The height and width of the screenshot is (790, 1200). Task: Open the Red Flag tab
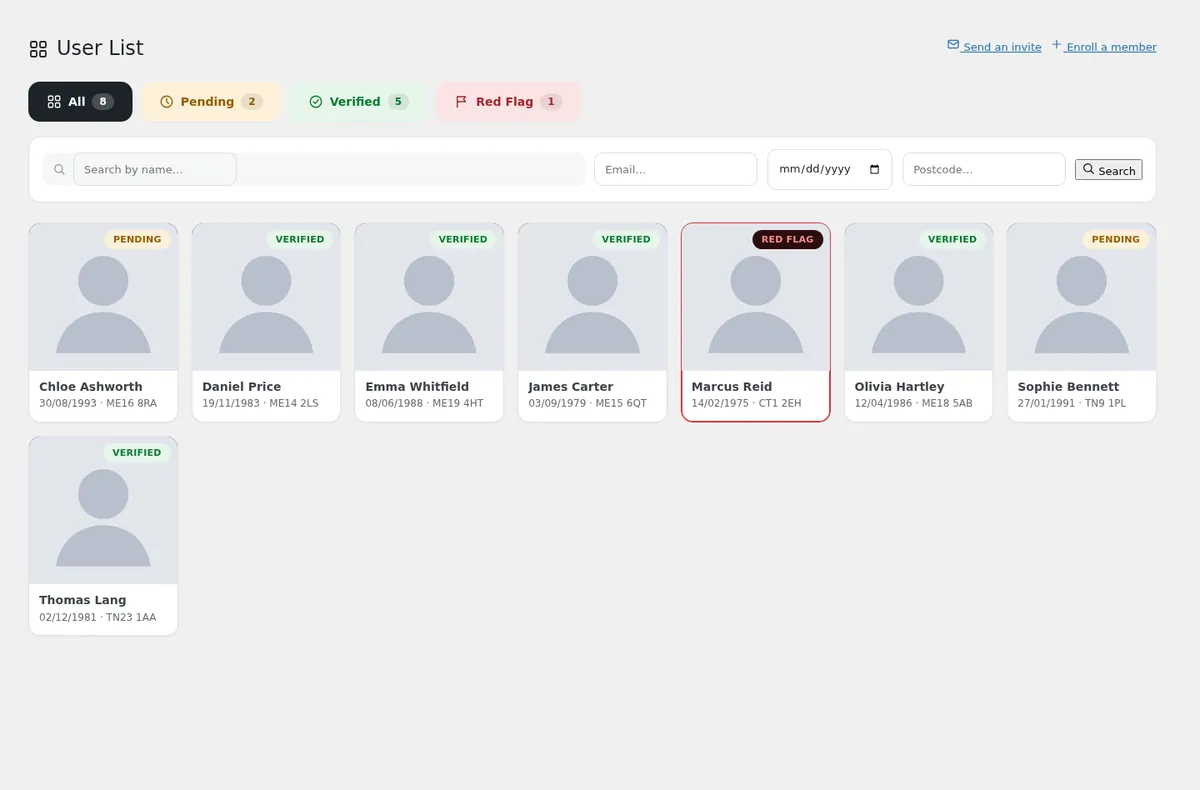(508, 102)
